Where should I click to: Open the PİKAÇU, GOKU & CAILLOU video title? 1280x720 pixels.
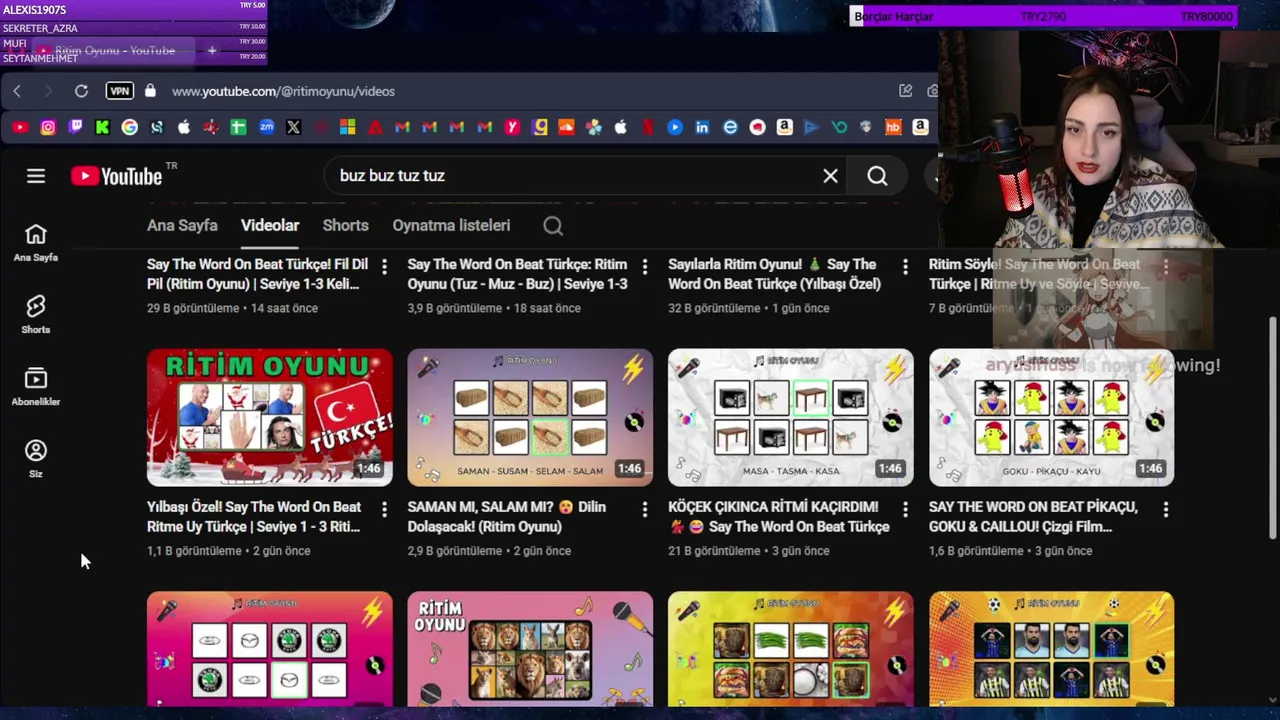click(1034, 517)
